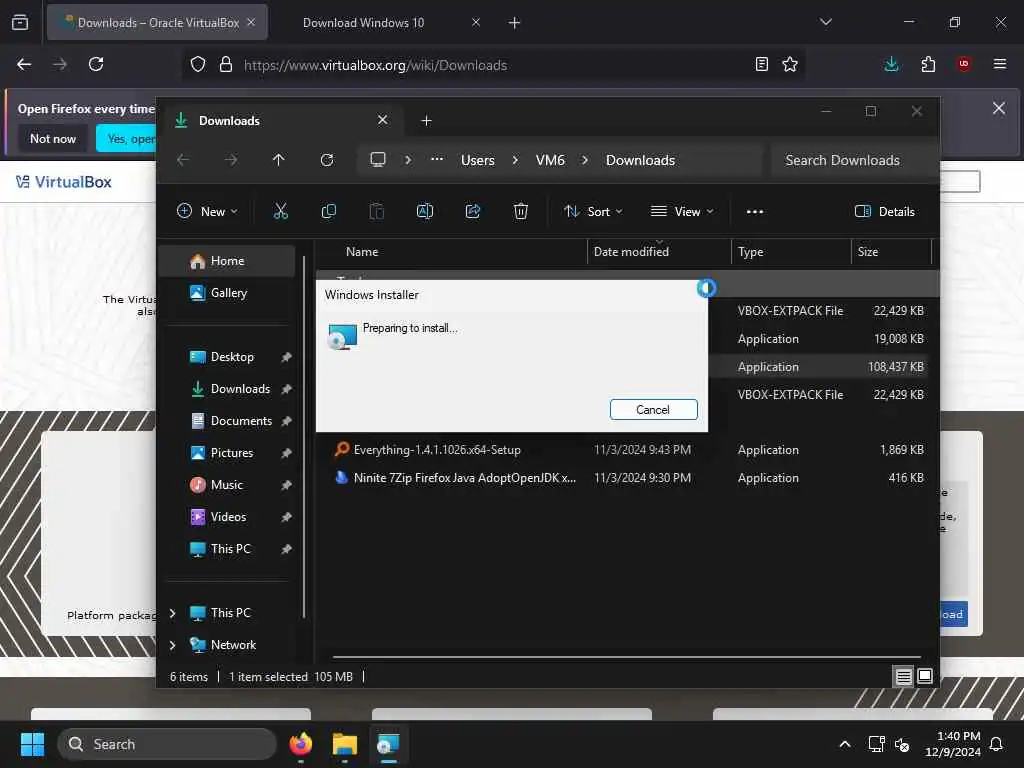This screenshot has width=1024, height=768.
Task: Click the taskbar Search box
Action: tap(167, 744)
